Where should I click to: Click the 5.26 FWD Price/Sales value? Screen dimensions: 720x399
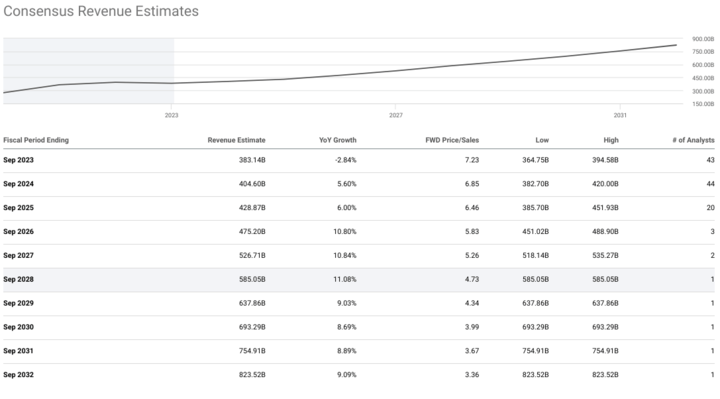pyautogui.click(x=472, y=256)
